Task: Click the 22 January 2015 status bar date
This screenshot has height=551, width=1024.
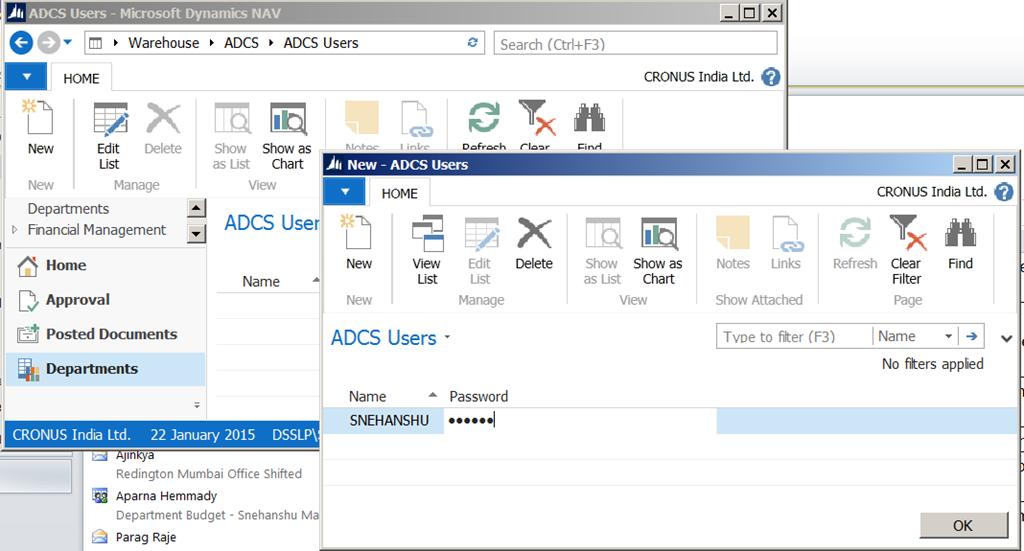Action: (202, 435)
